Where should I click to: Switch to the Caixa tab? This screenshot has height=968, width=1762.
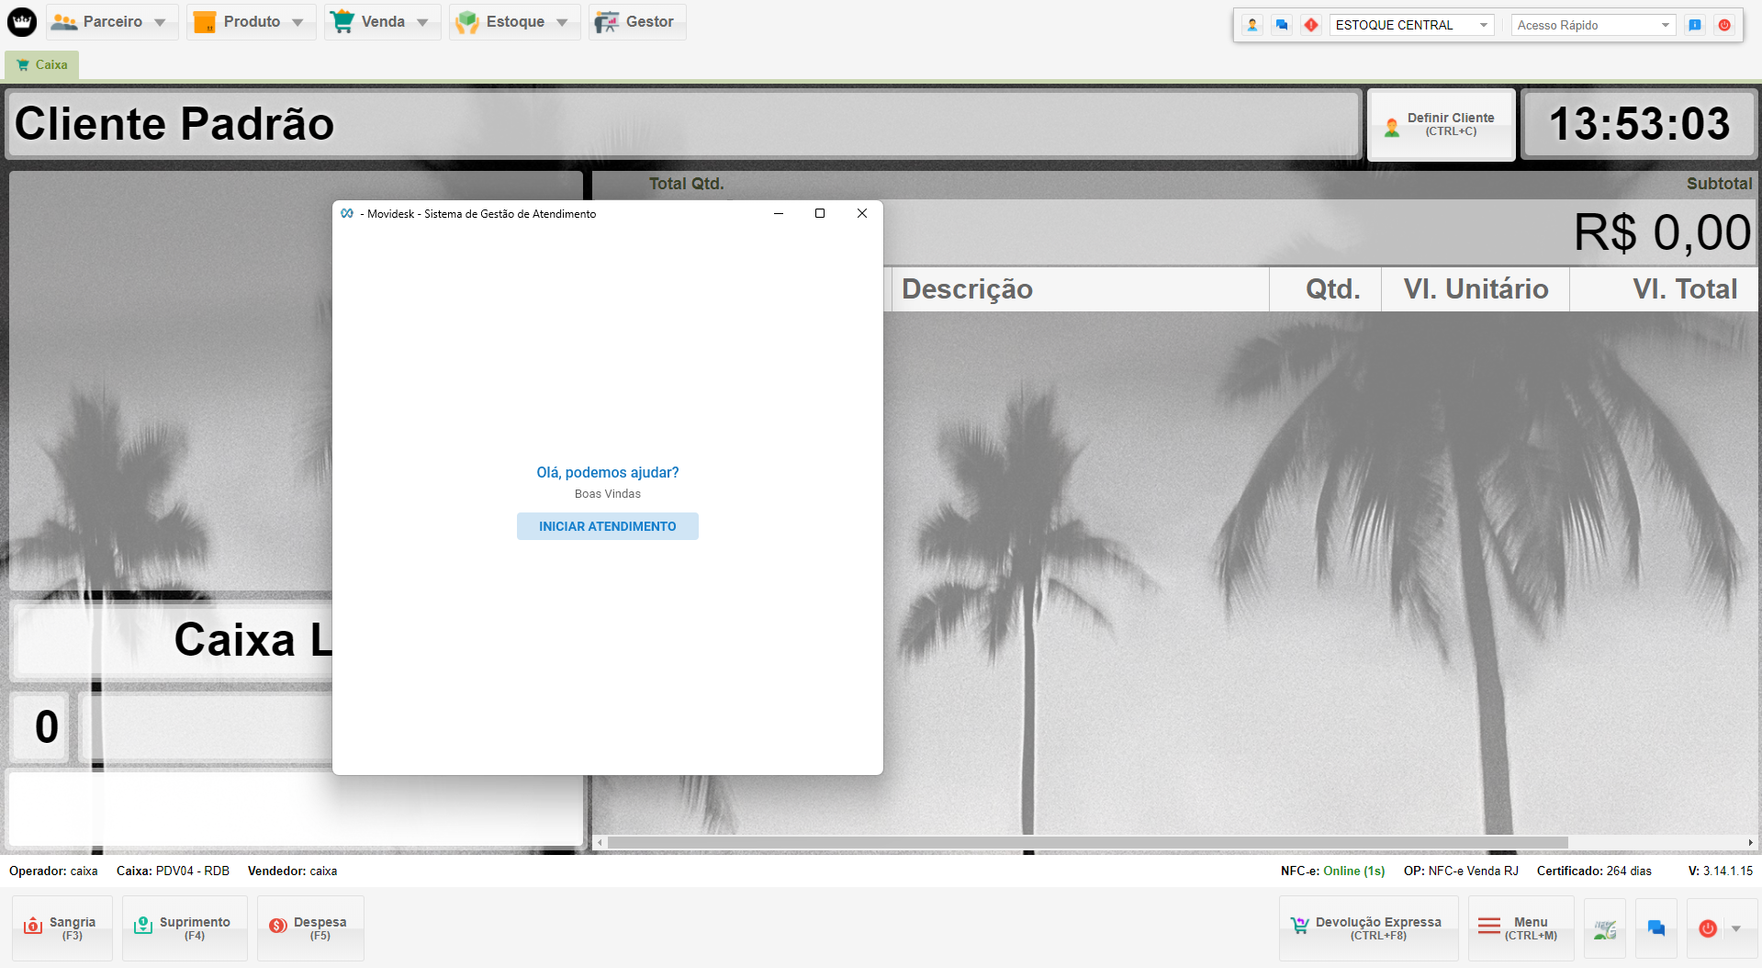(42, 65)
